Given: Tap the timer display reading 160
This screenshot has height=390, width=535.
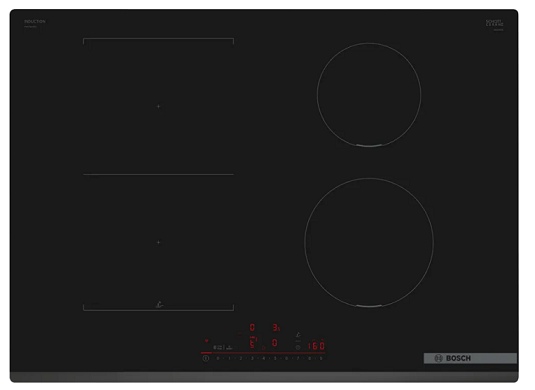Looking at the screenshot, I should tap(316, 346).
